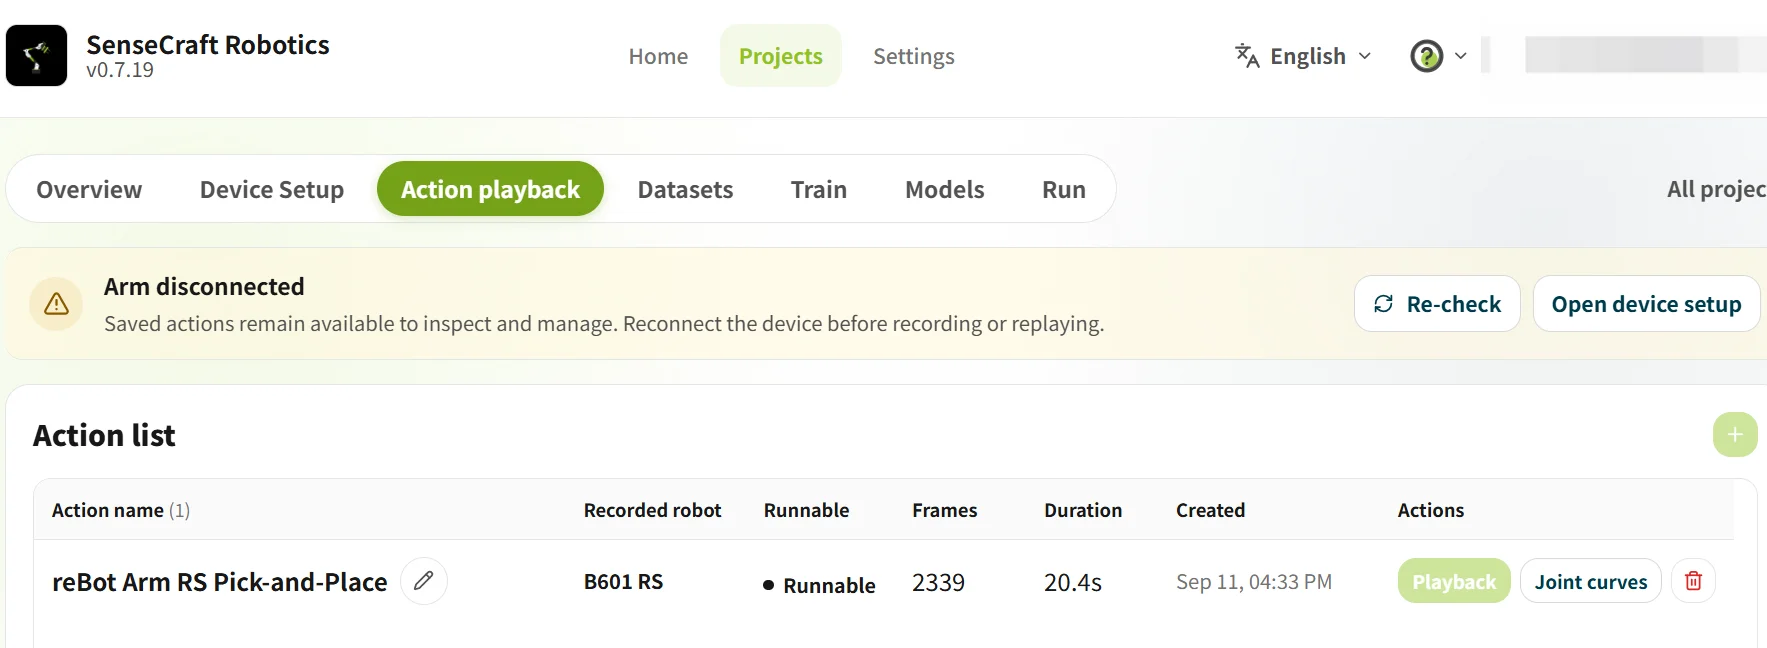Switch to the Overview tab

tap(89, 189)
